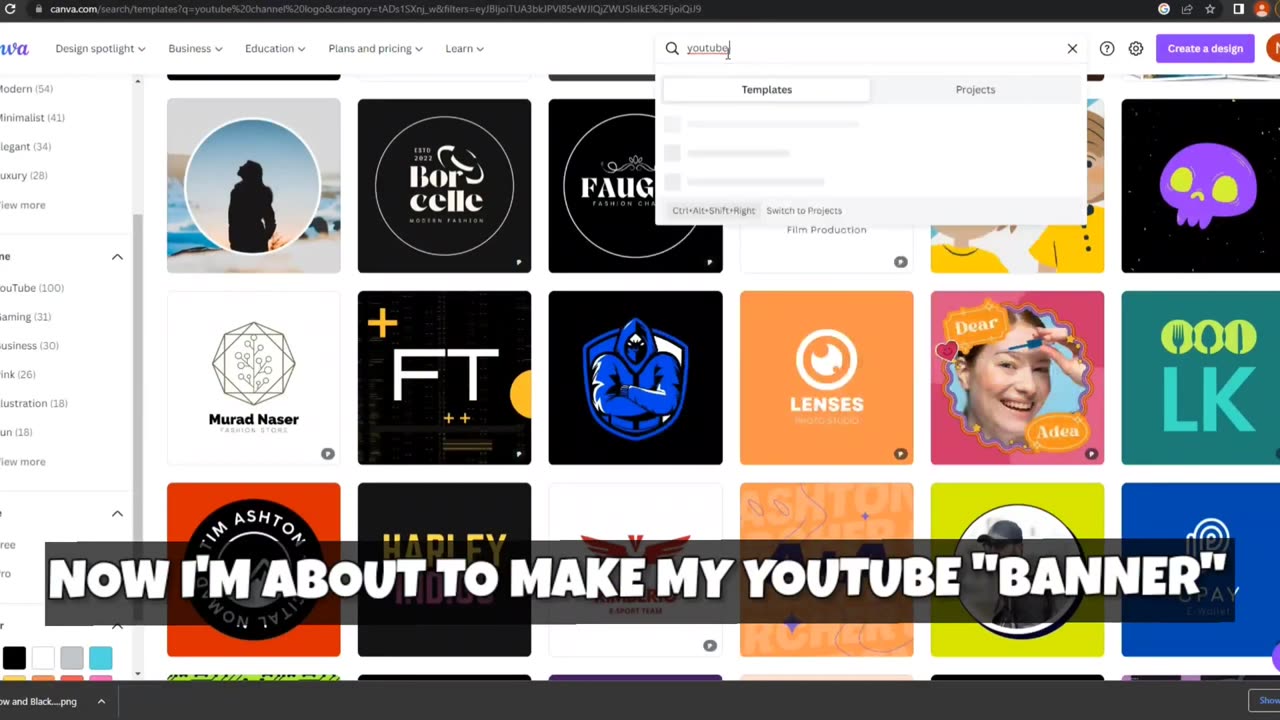
Task: Click the video badge on Lenses template
Action: pyautogui.click(x=900, y=454)
